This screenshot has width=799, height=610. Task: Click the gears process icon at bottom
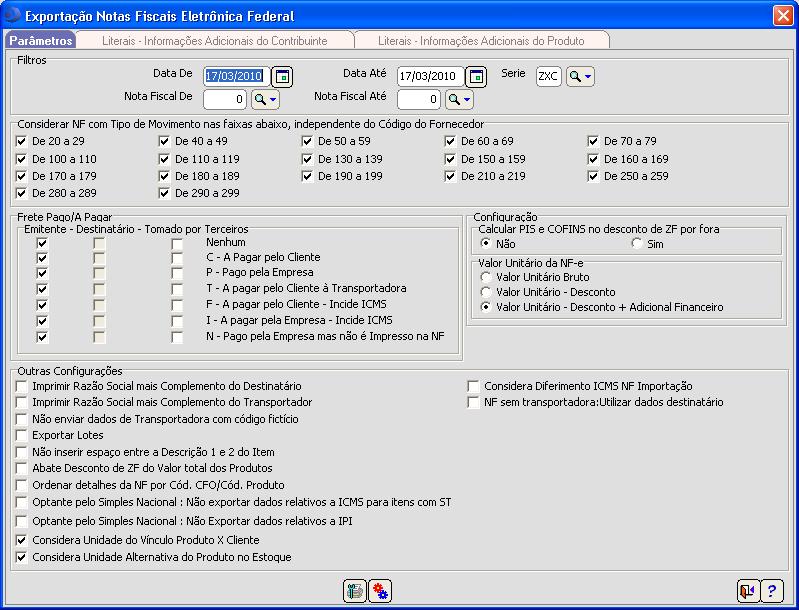(x=381, y=591)
